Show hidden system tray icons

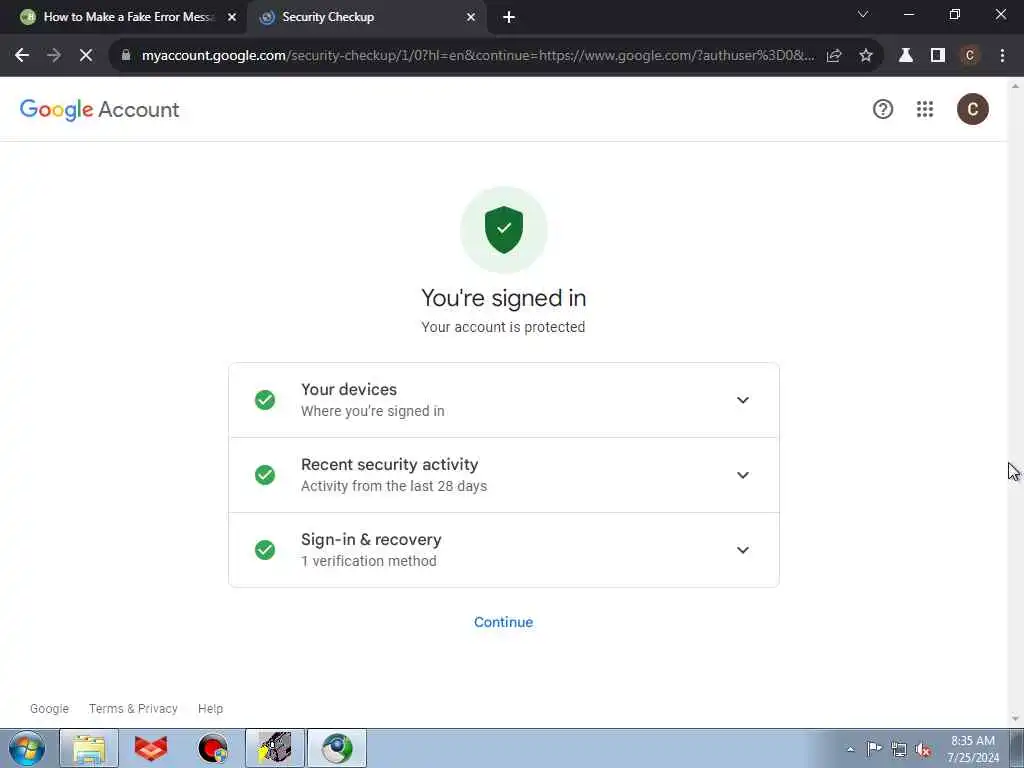850,749
